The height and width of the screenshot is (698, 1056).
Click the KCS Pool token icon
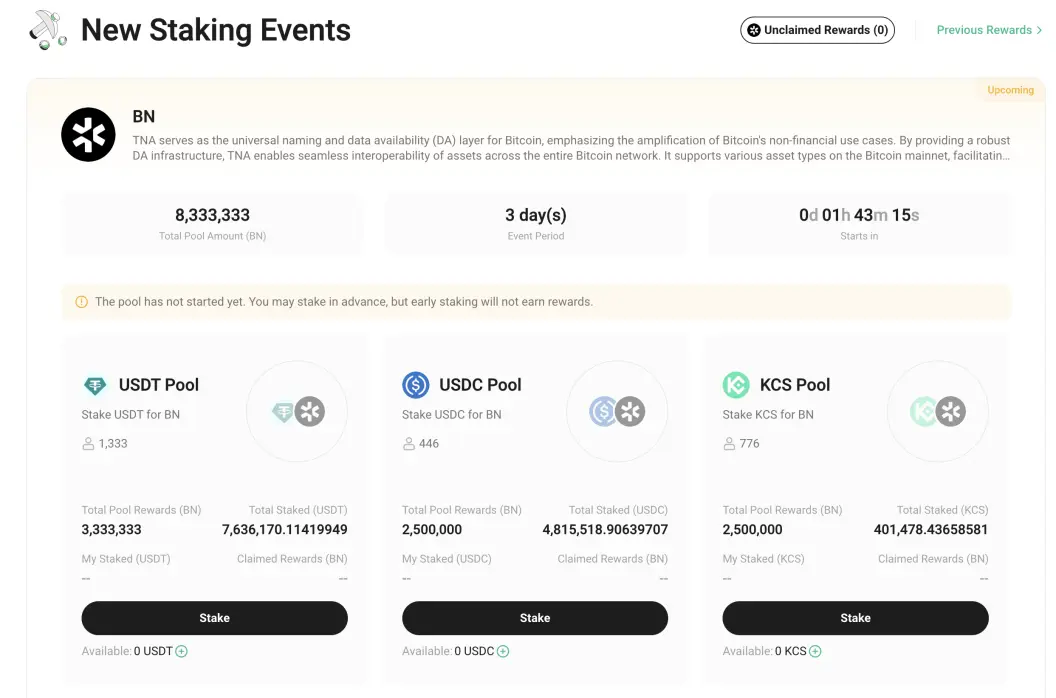click(736, 385)
